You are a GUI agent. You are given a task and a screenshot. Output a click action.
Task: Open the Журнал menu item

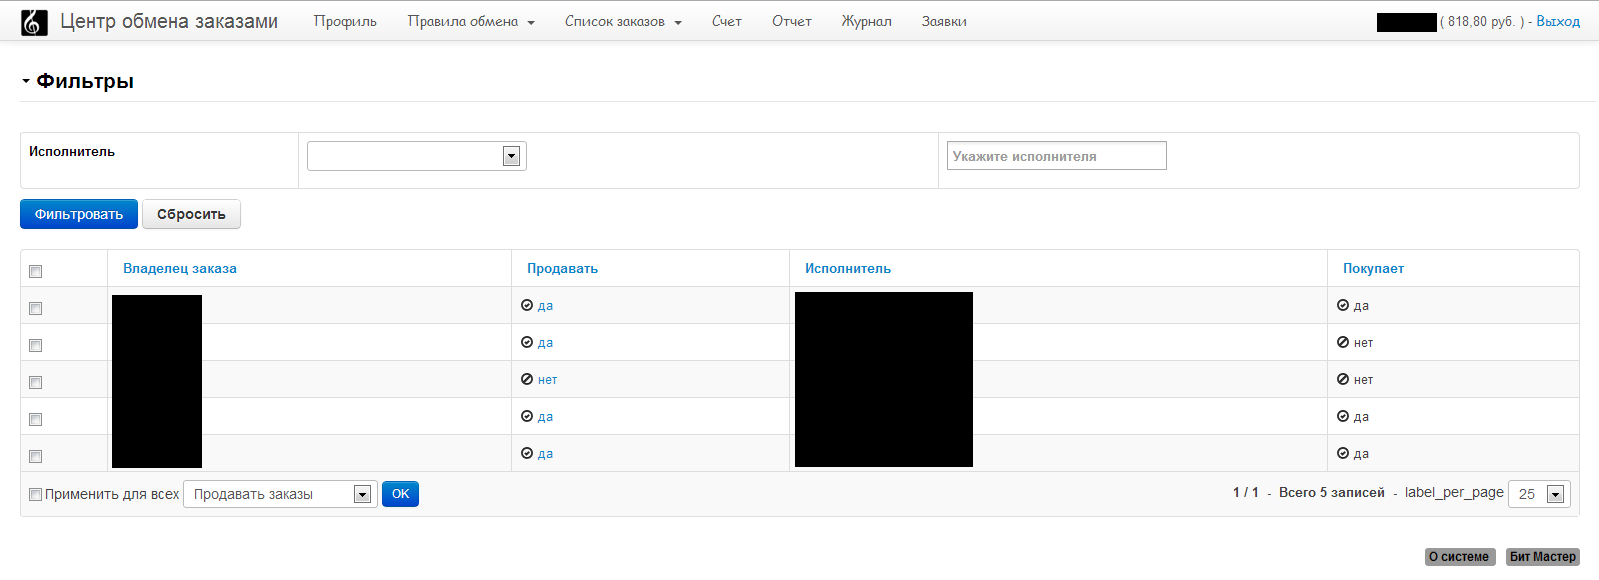pyautogui.click(x=866, y=21)
